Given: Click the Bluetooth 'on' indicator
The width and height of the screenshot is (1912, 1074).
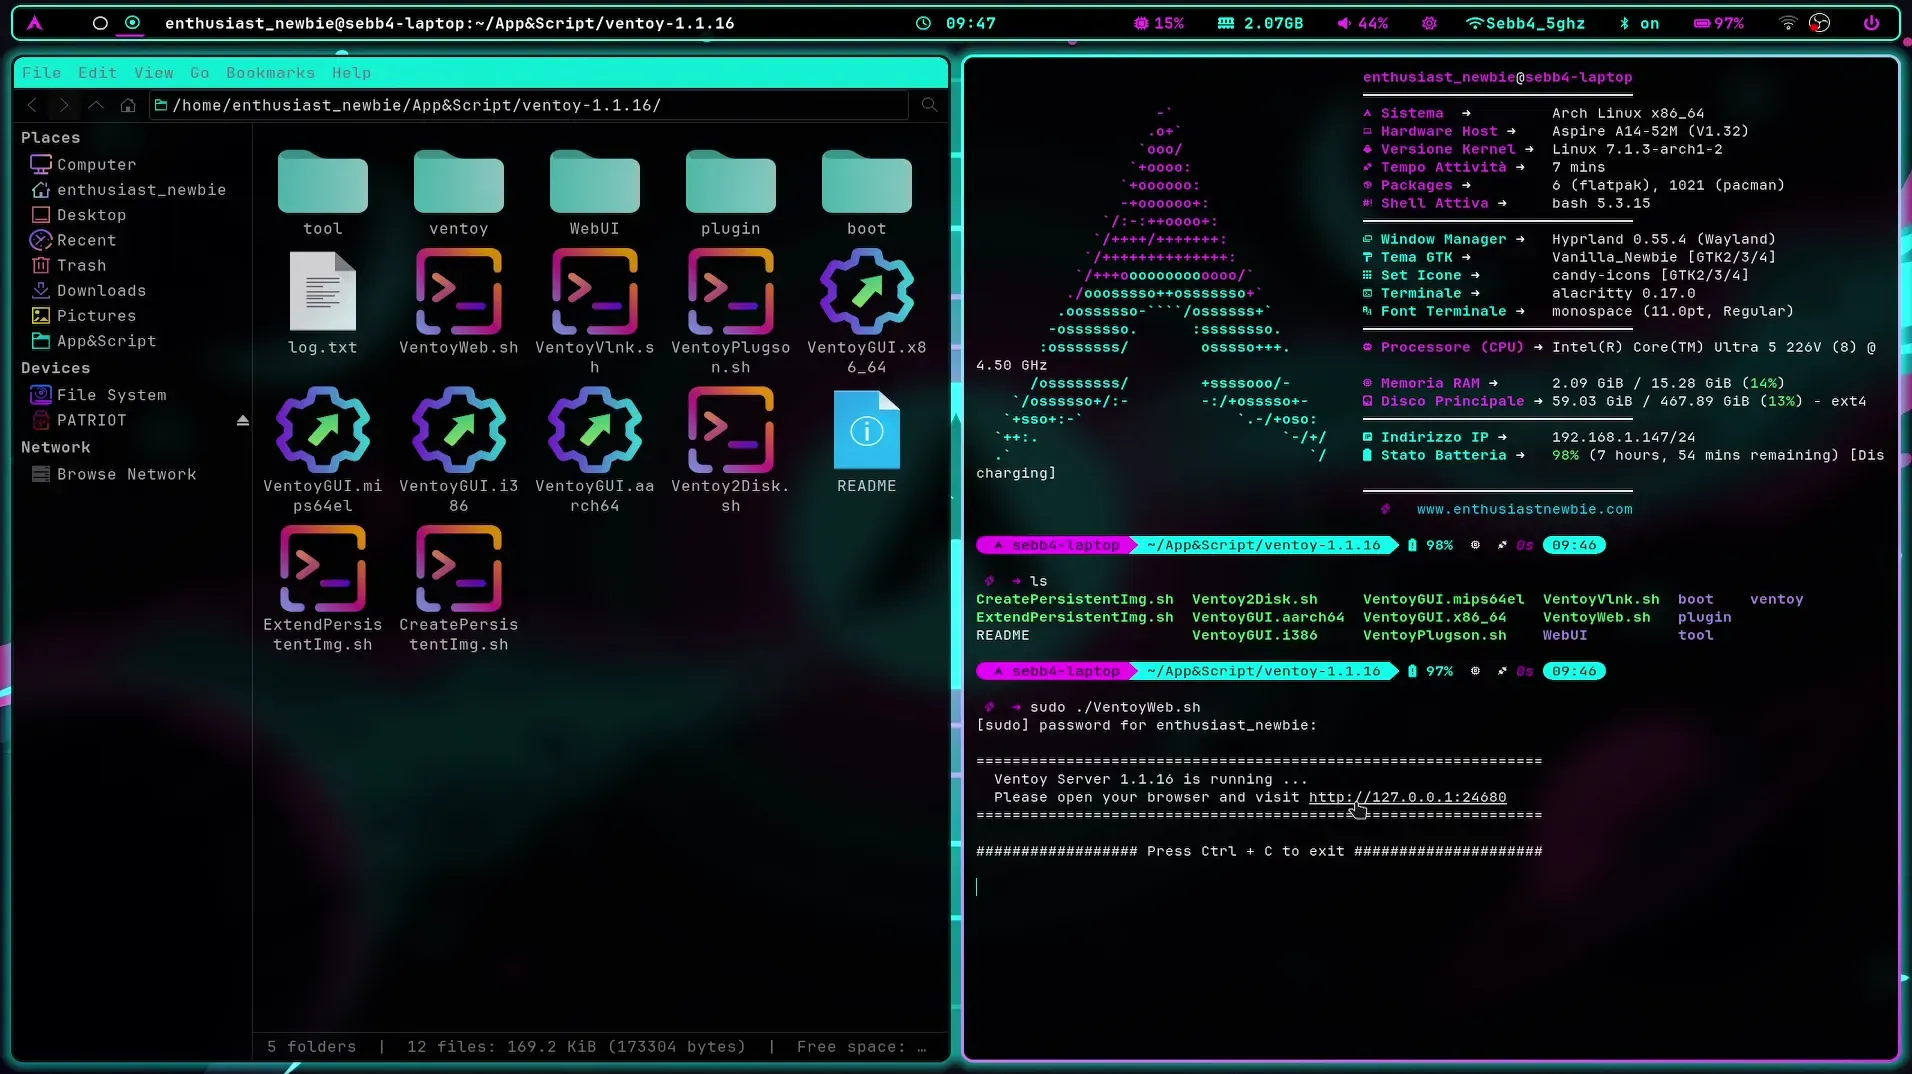Looking at the screenshot, I should tap(1640, 23).
